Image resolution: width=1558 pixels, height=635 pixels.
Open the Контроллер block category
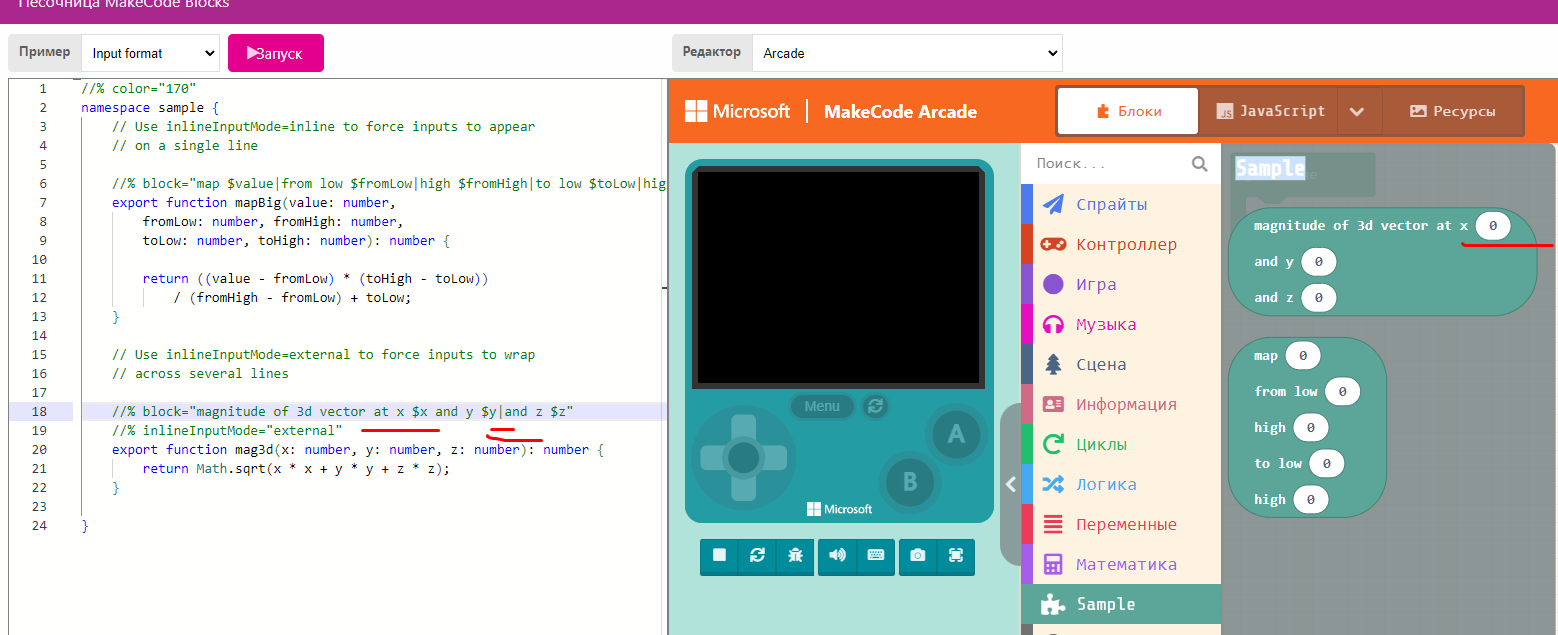click(x=1121, y=244)
